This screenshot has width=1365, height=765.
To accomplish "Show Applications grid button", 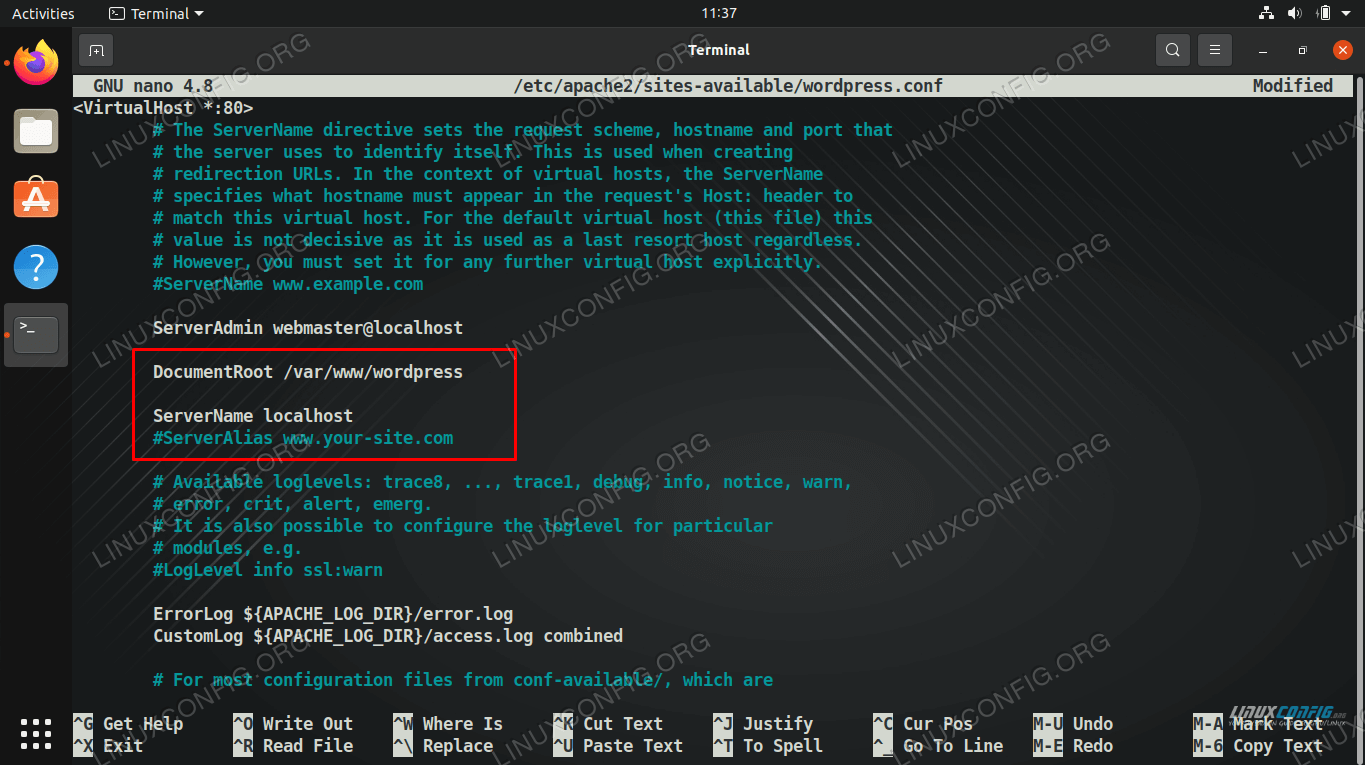I will [x=36, y=733].
